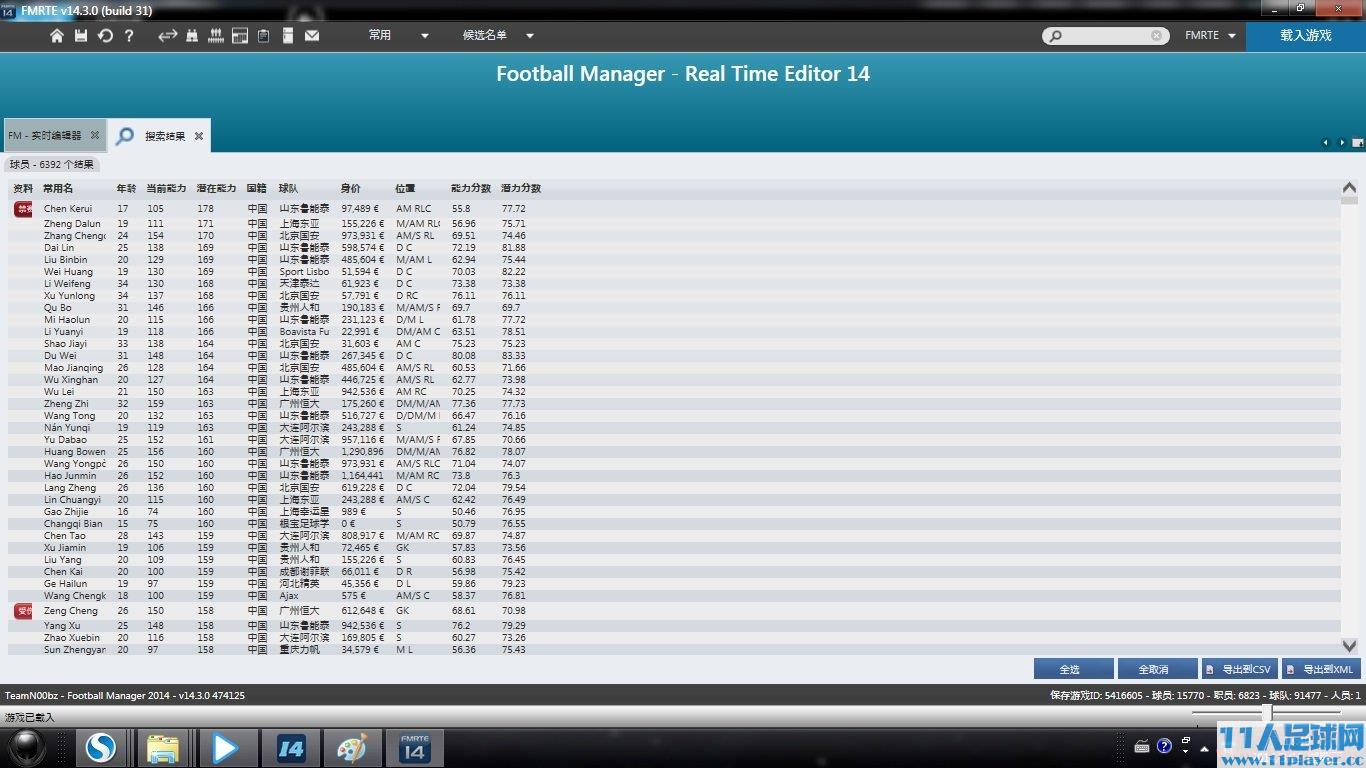
Task: Click the keyboard icon in system tray
Action: [1142, 746]
